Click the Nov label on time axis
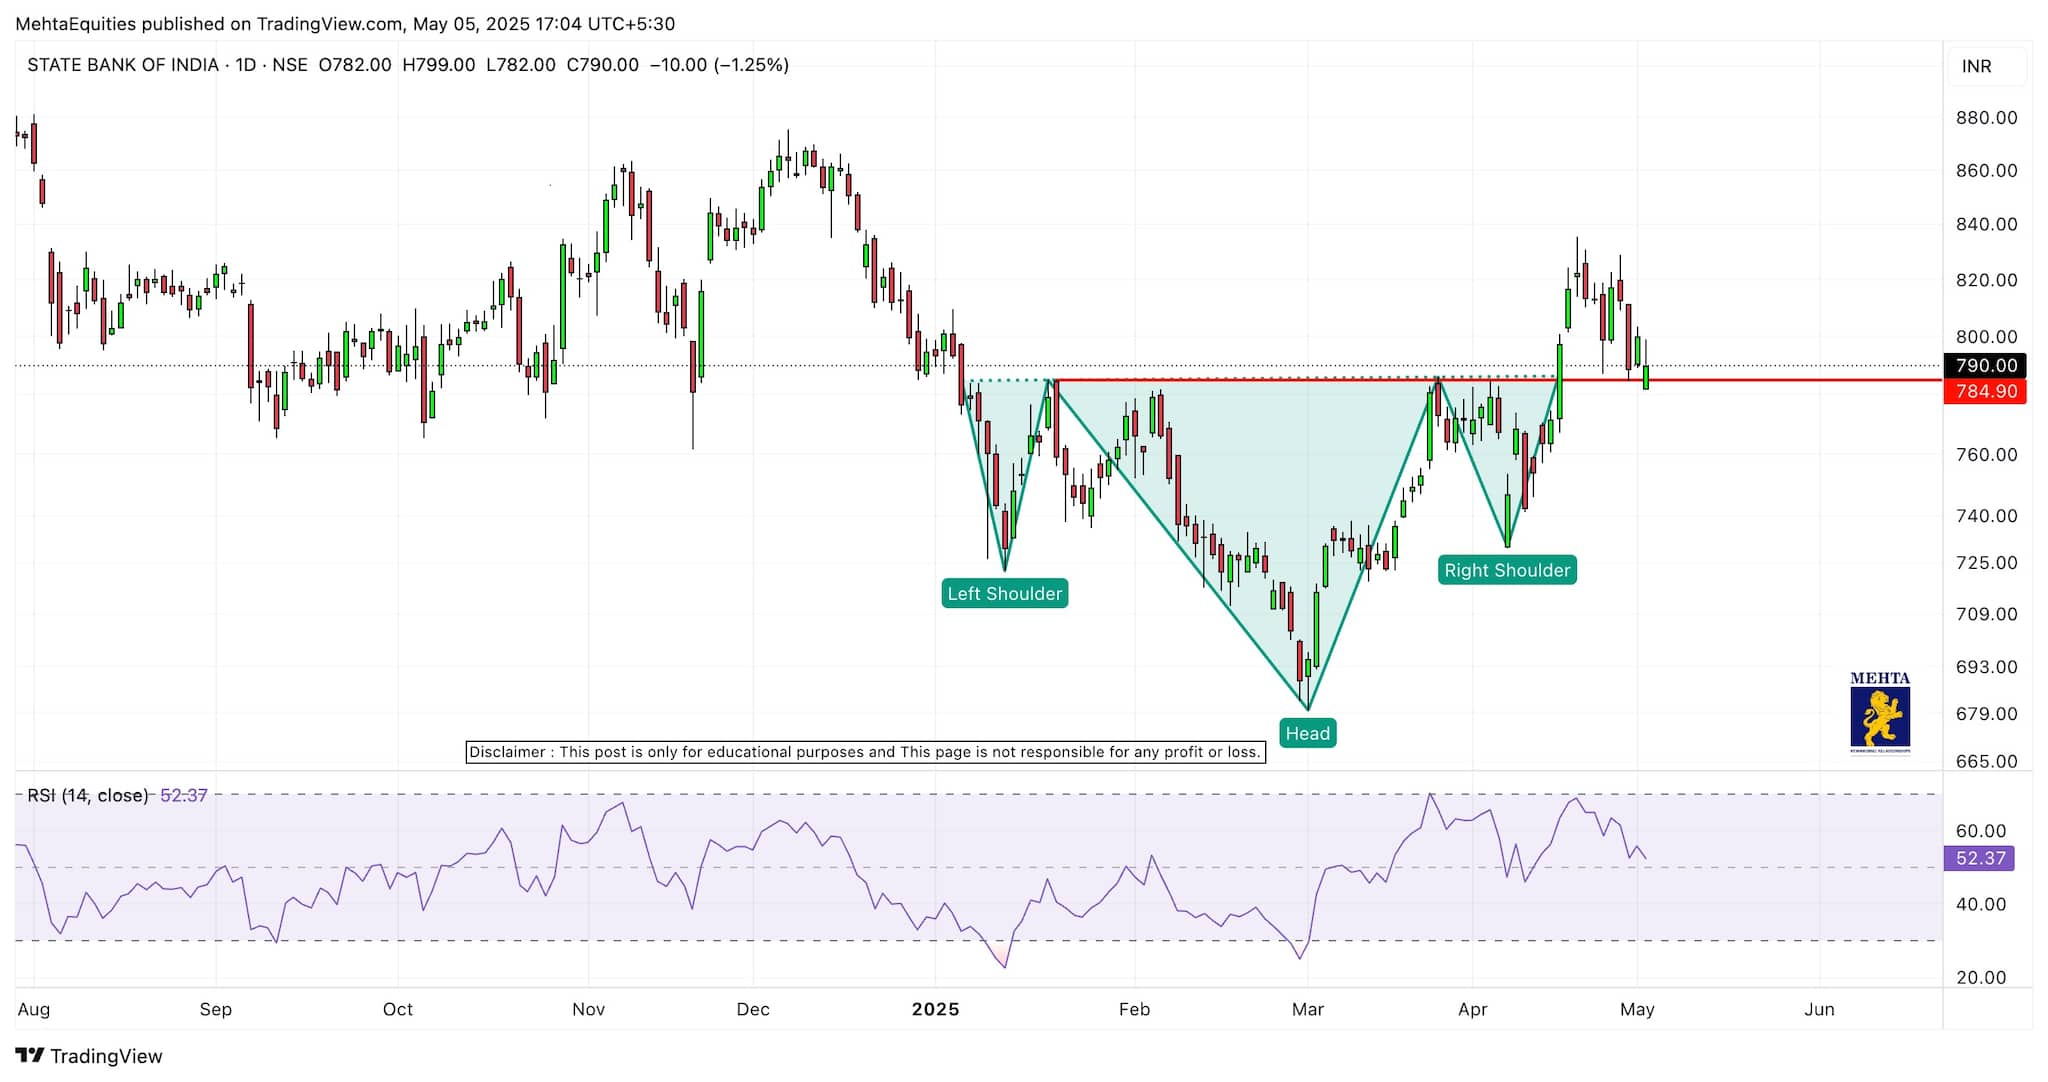 point(588,1009)
